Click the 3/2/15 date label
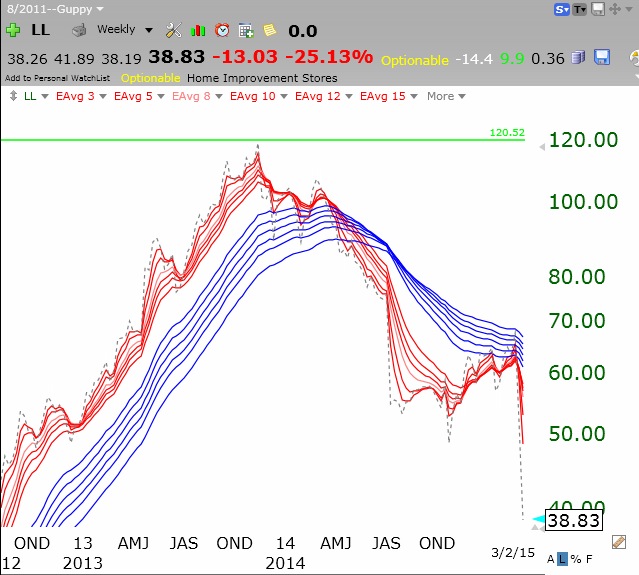The height and width of the screenshot is (575, 639). click(513, 553)
